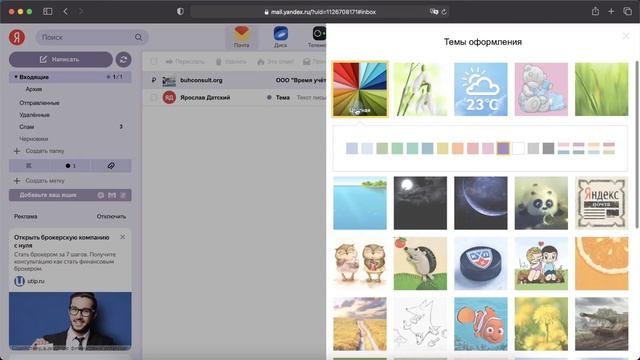Open a new Safari tab with plus
Image resolution: width=640 pixels, height=360 pixels.
pyautogui.click(x=611, y=11)
